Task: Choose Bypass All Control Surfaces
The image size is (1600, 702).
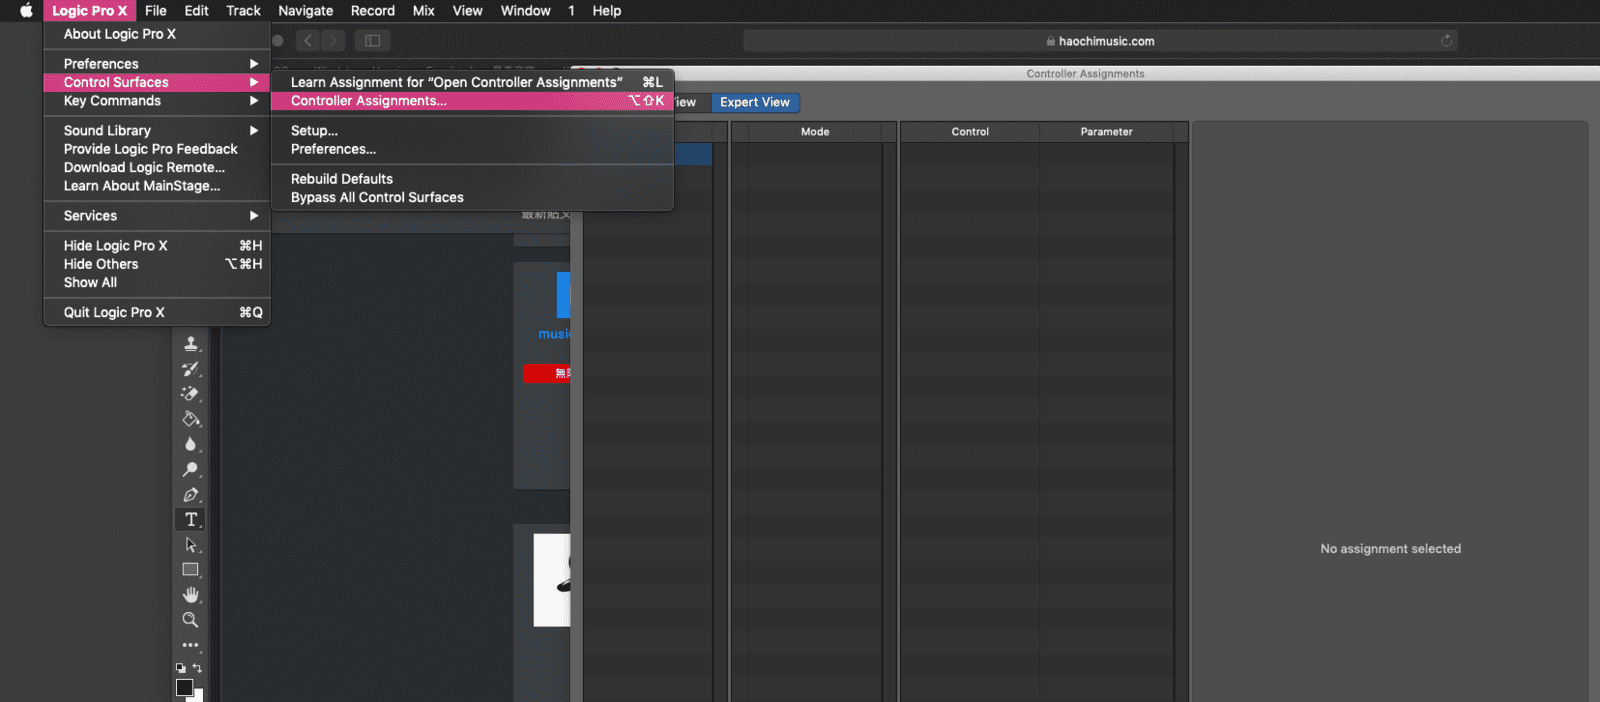Action: pos(473,198)
